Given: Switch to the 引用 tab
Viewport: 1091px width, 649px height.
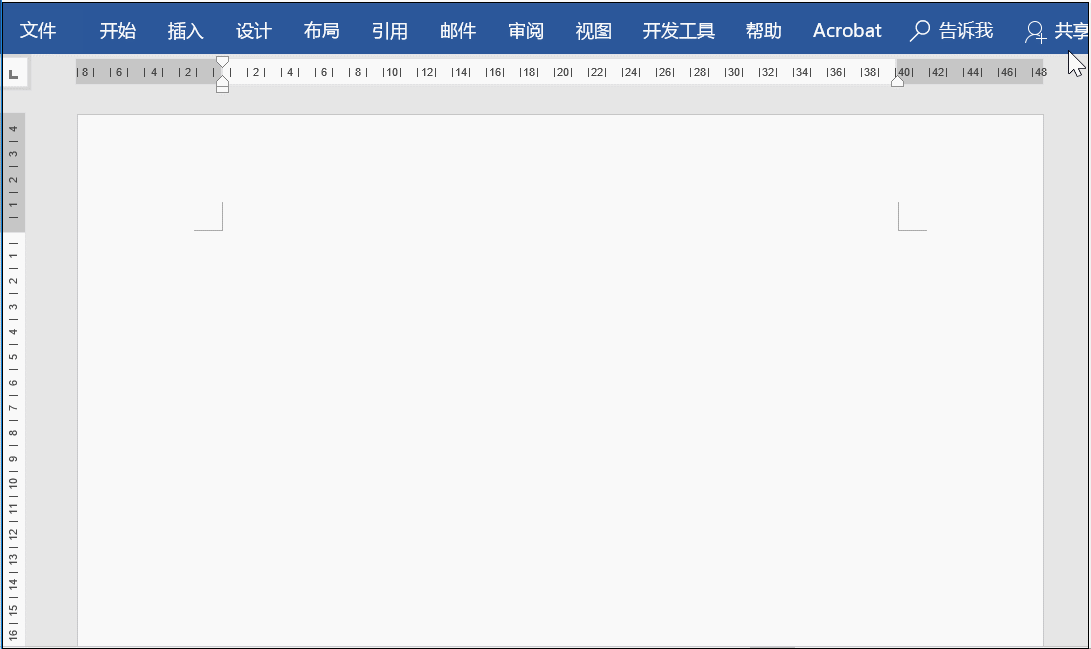Looking at the screenshot, I should 390,31.
